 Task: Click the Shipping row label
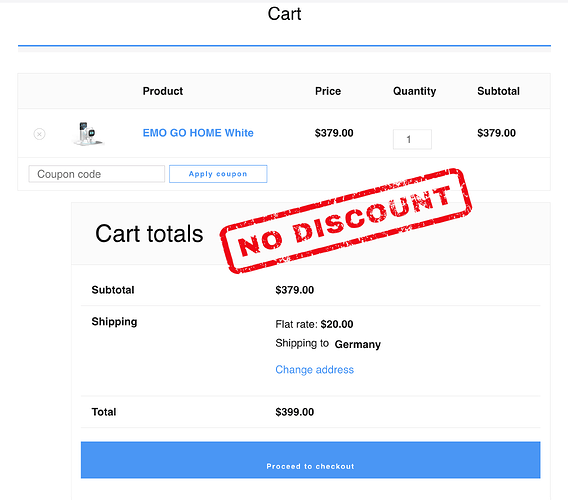pos(114,322)
